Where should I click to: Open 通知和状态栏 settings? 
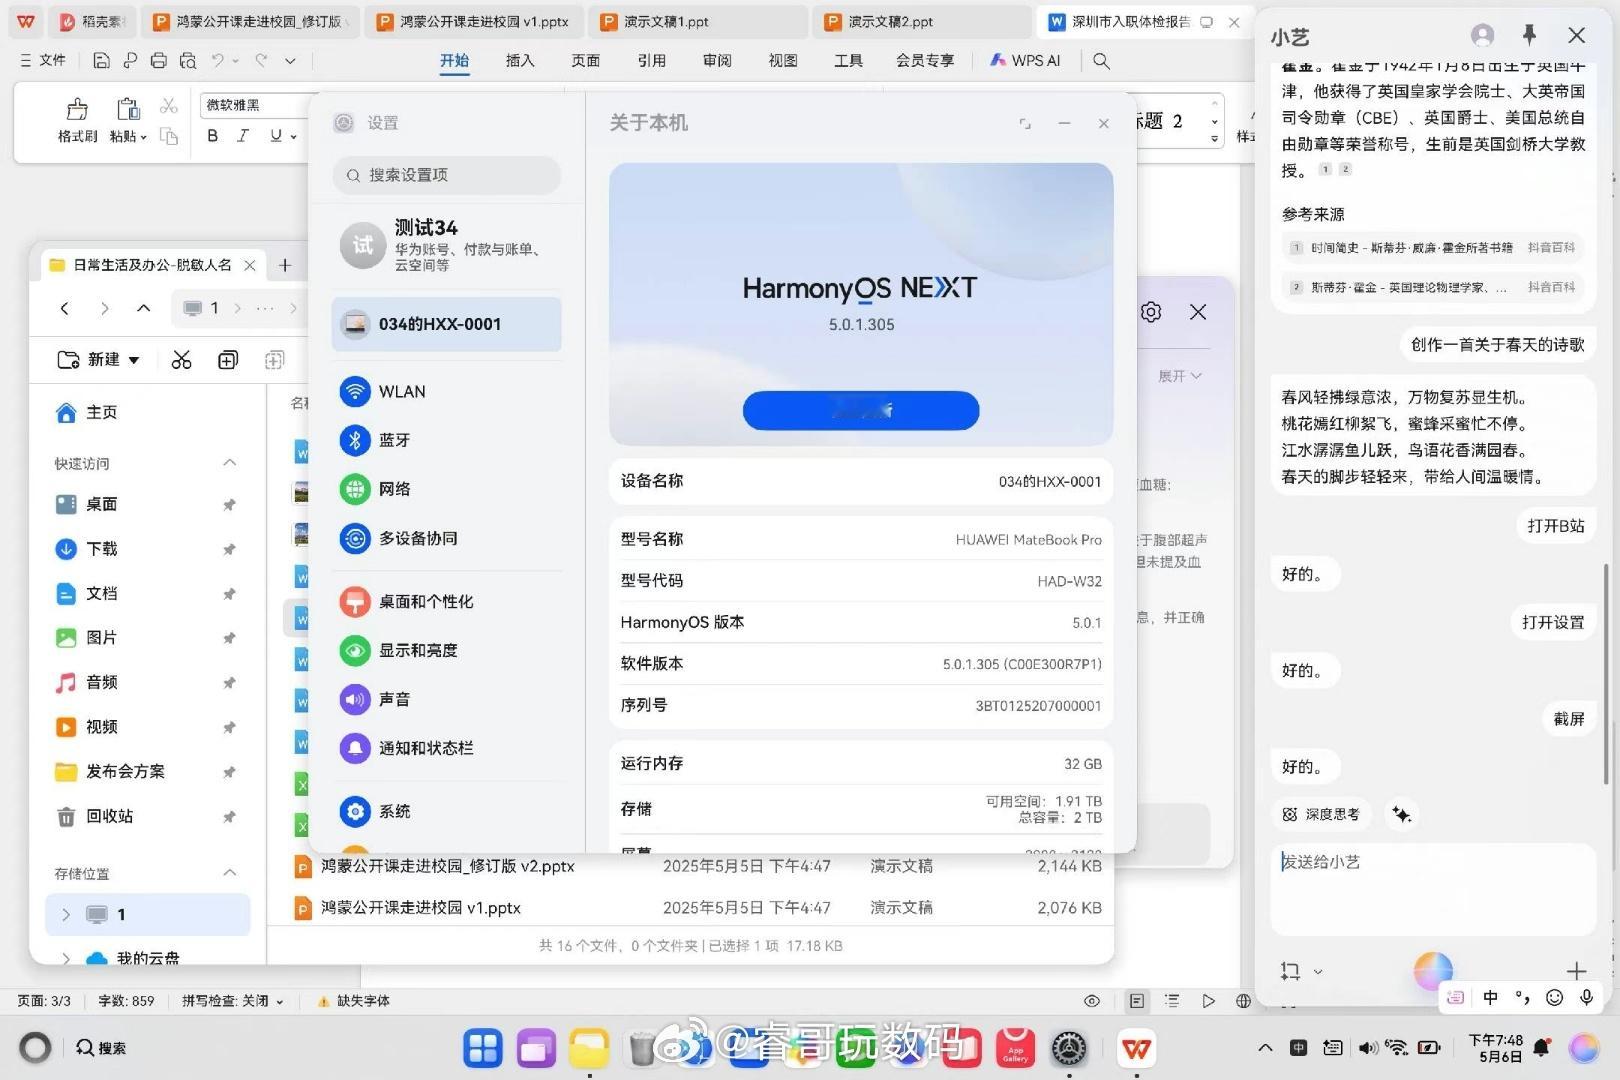[446, 748]
